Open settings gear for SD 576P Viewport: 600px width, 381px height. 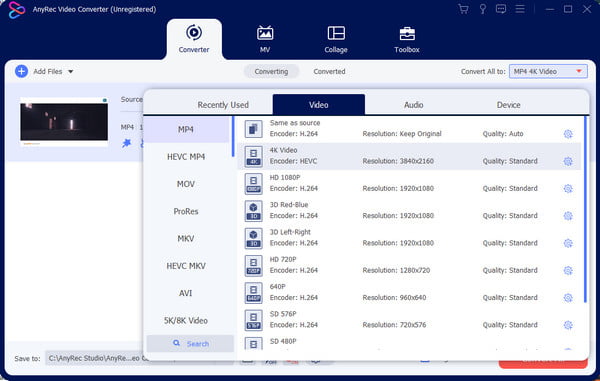pos(568,325)
